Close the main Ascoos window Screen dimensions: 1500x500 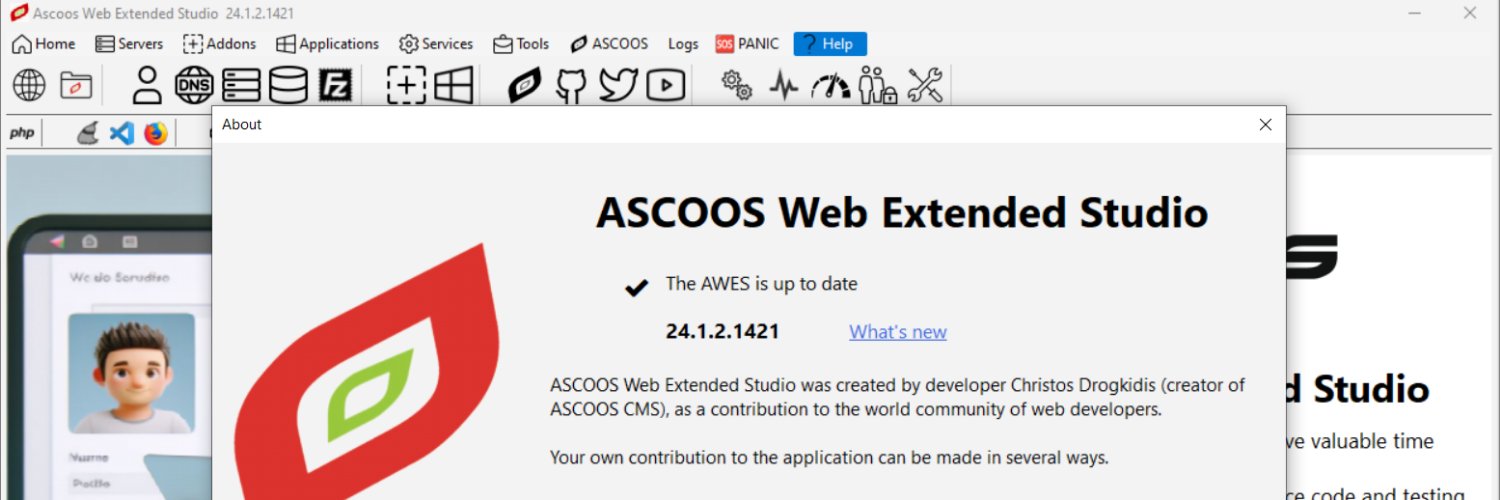[x=1469, y=13]
